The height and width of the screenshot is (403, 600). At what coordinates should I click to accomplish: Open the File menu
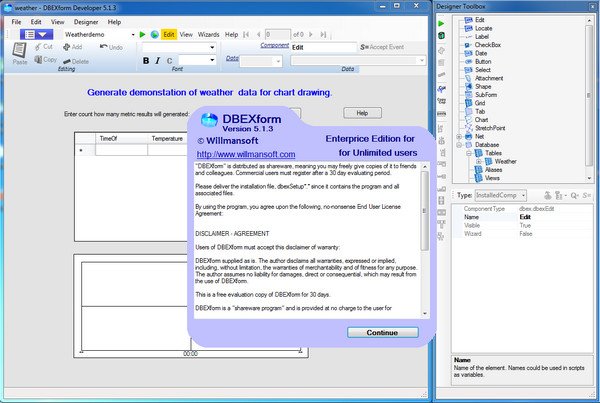[x=16, y=22]
